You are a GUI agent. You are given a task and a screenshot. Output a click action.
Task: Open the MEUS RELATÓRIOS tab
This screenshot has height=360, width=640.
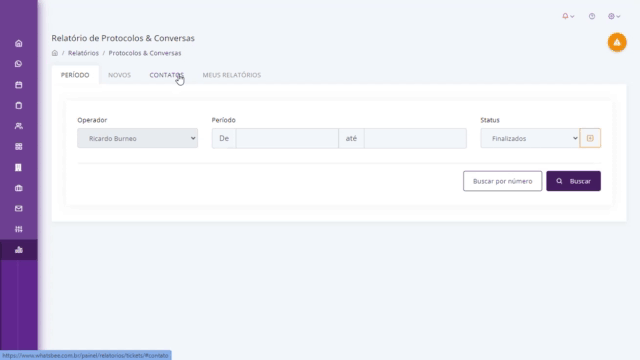click(x=232, y=75)
